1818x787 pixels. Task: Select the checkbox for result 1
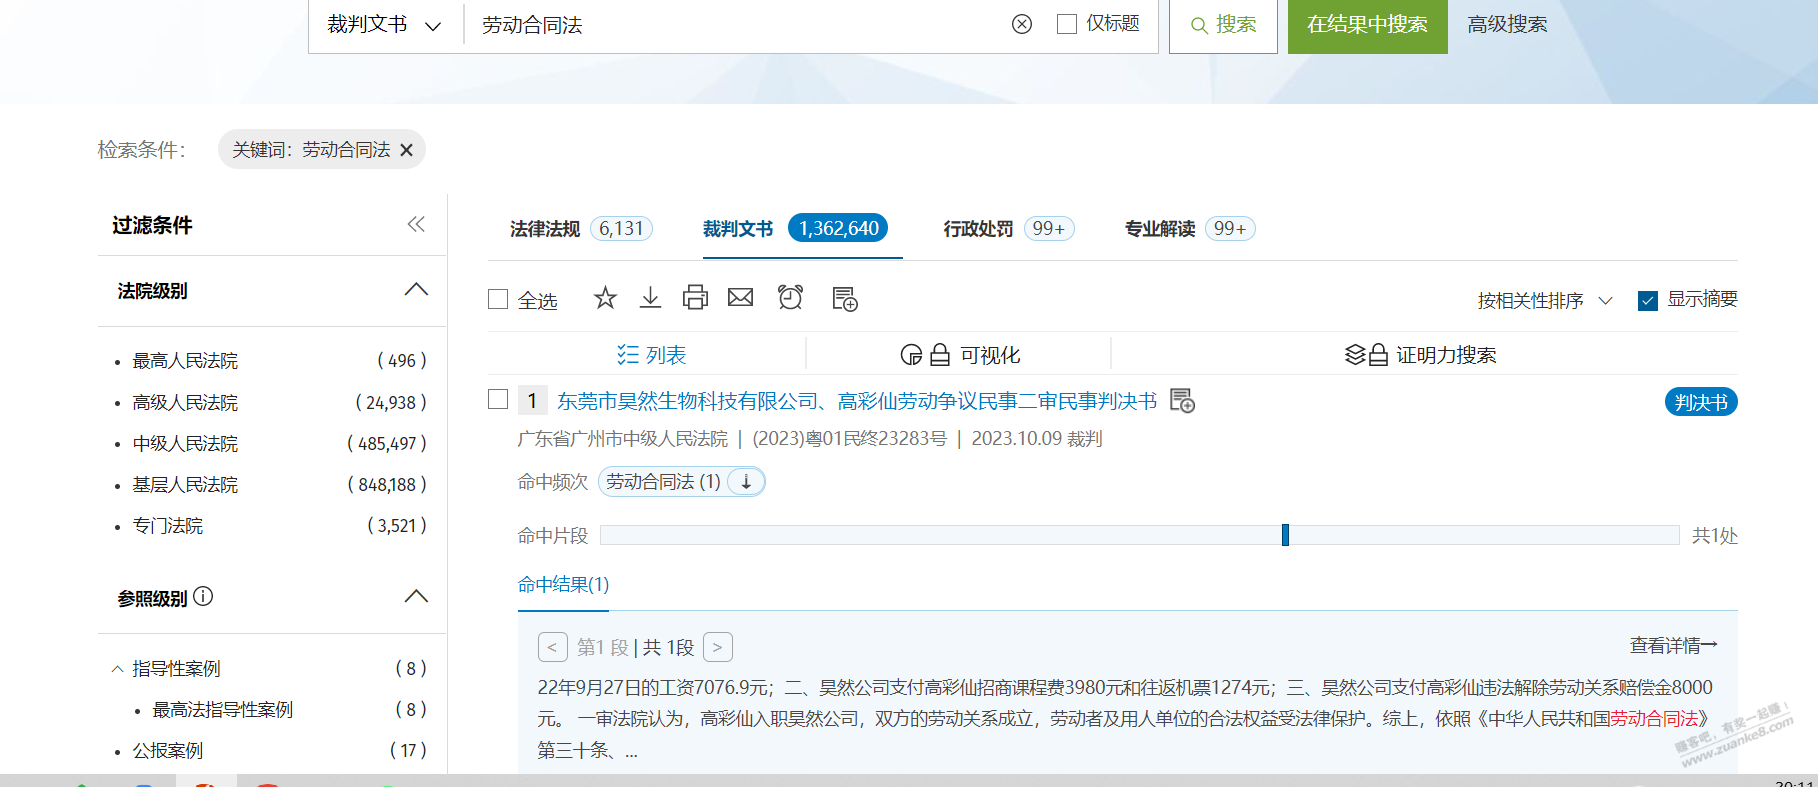498,399
